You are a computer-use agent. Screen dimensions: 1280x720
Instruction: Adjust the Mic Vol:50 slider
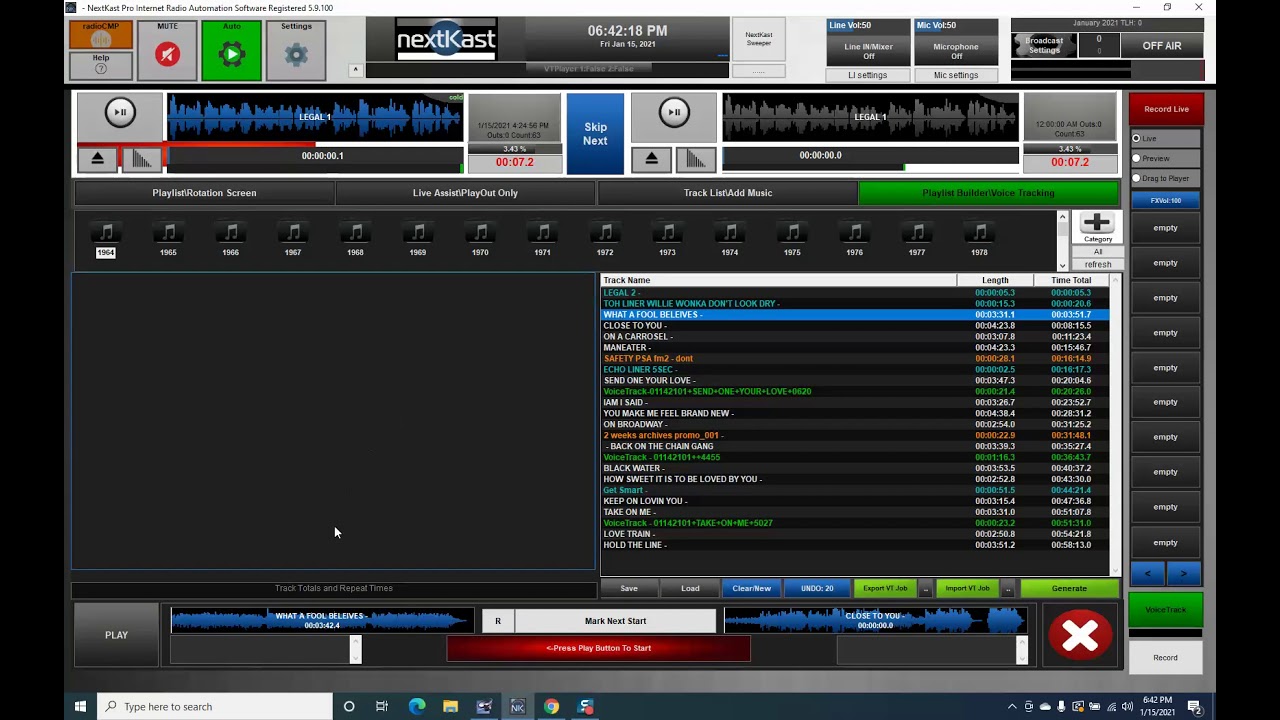956,26
